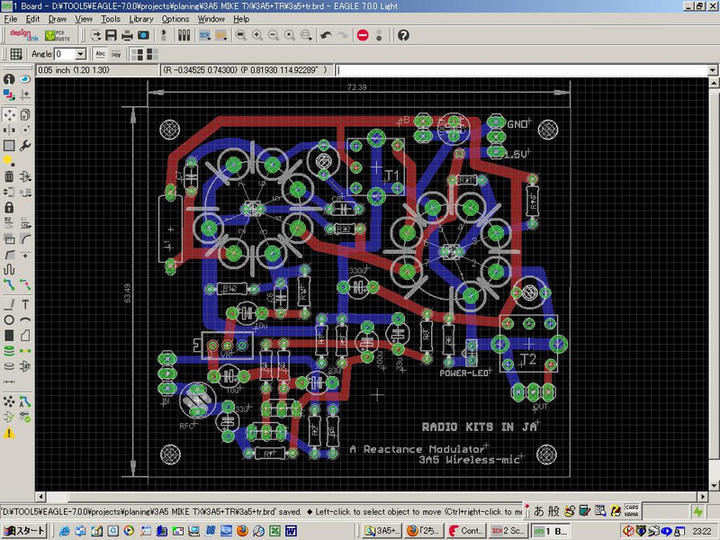This screenshot has width=720, height=540.
Task: Open the Errors list via yellow warning icon
Action: (x=8, y=433)
